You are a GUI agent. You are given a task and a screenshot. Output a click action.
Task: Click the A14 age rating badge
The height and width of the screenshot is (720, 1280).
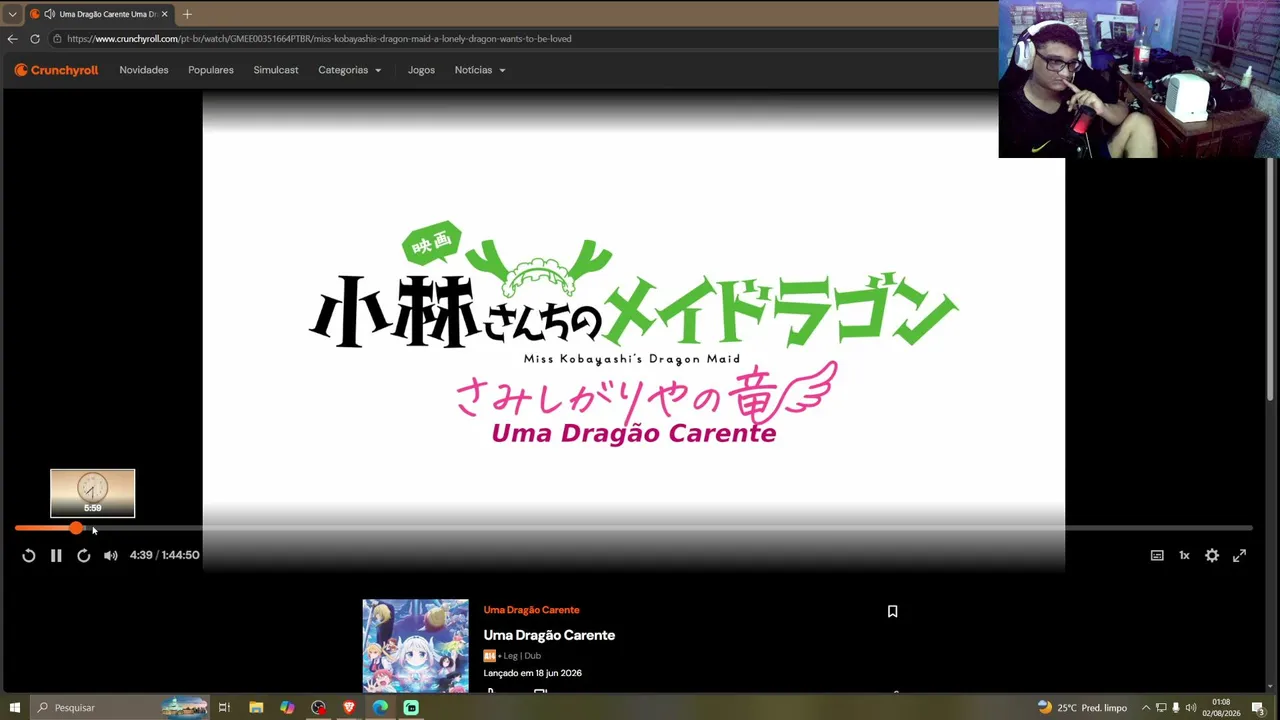[x=489, y=656]
